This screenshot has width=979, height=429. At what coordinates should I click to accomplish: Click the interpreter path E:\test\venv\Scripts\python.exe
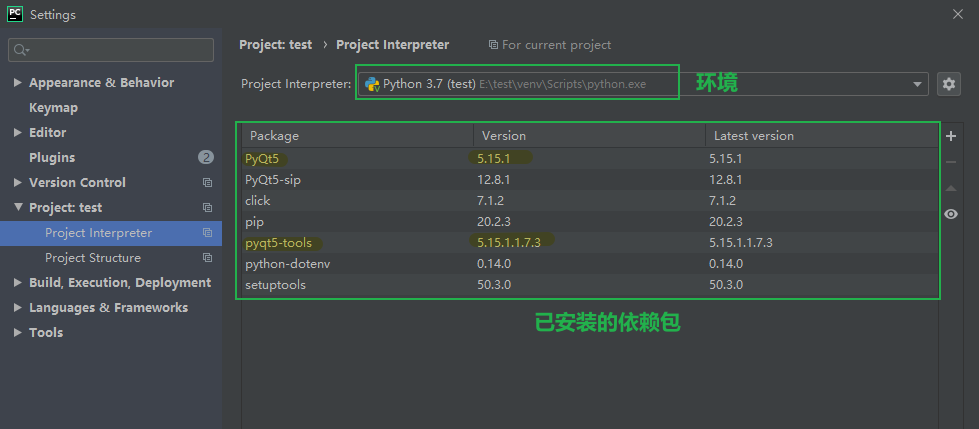563,84
